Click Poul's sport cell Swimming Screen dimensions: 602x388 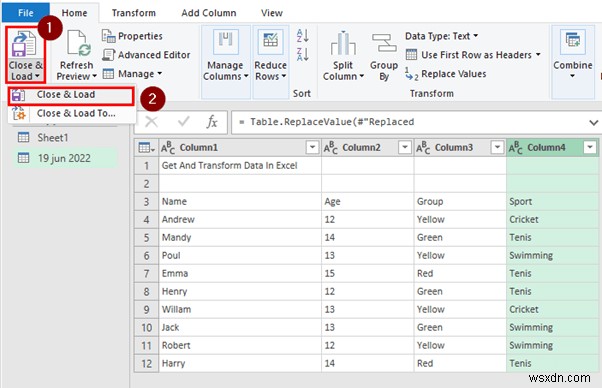pos(552,256)
